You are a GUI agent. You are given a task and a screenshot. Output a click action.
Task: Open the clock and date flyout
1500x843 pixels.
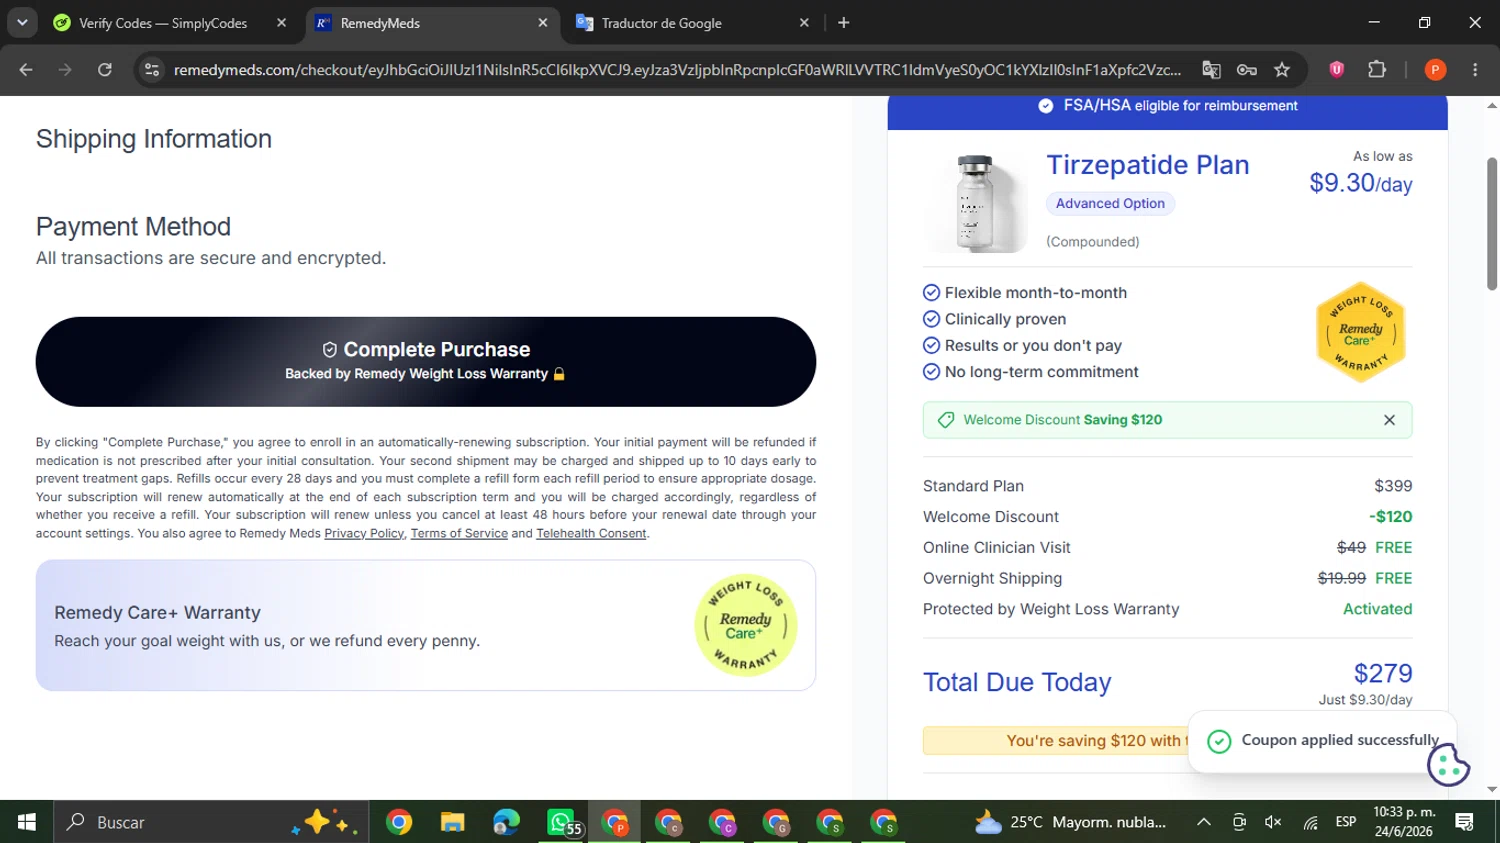[x=1404, y=822]
